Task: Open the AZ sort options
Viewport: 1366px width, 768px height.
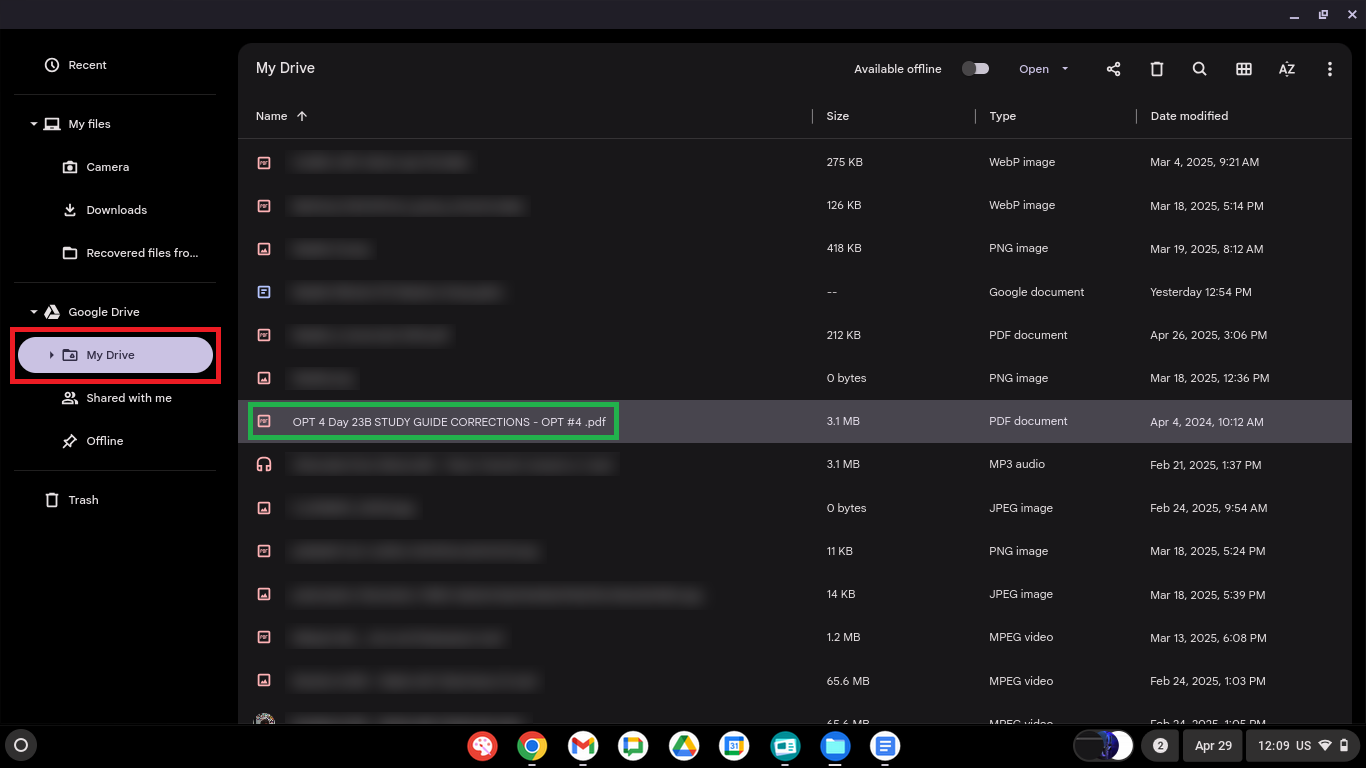Action: click(x=1286, y=69)
